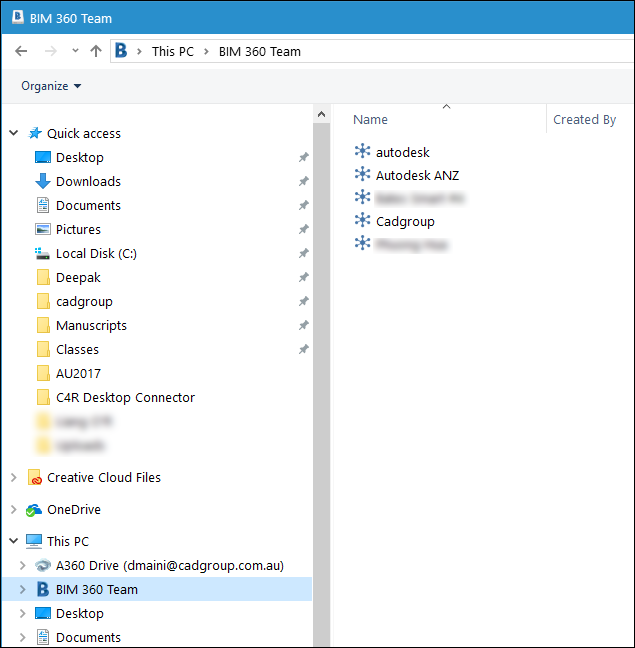Open the Organize menu

click(x=51, y=86)
